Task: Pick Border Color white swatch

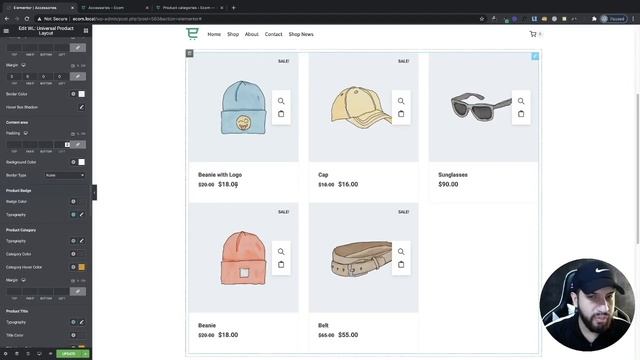Action: pyautogui.click(x=82, y=94)
